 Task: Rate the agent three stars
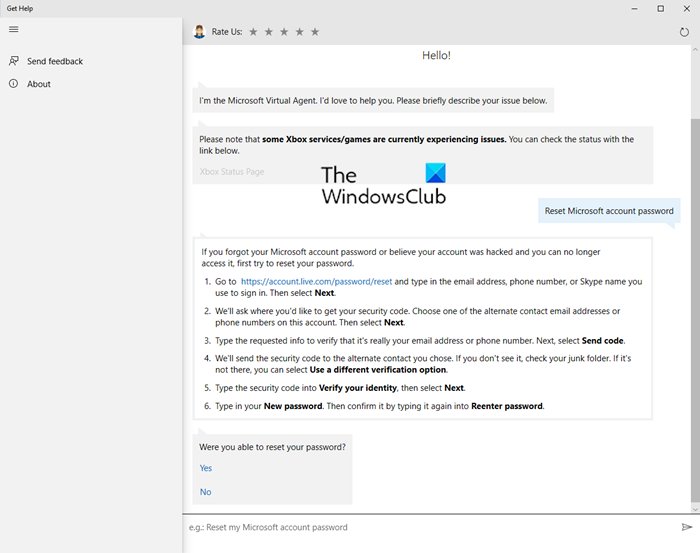click(284, 32)
